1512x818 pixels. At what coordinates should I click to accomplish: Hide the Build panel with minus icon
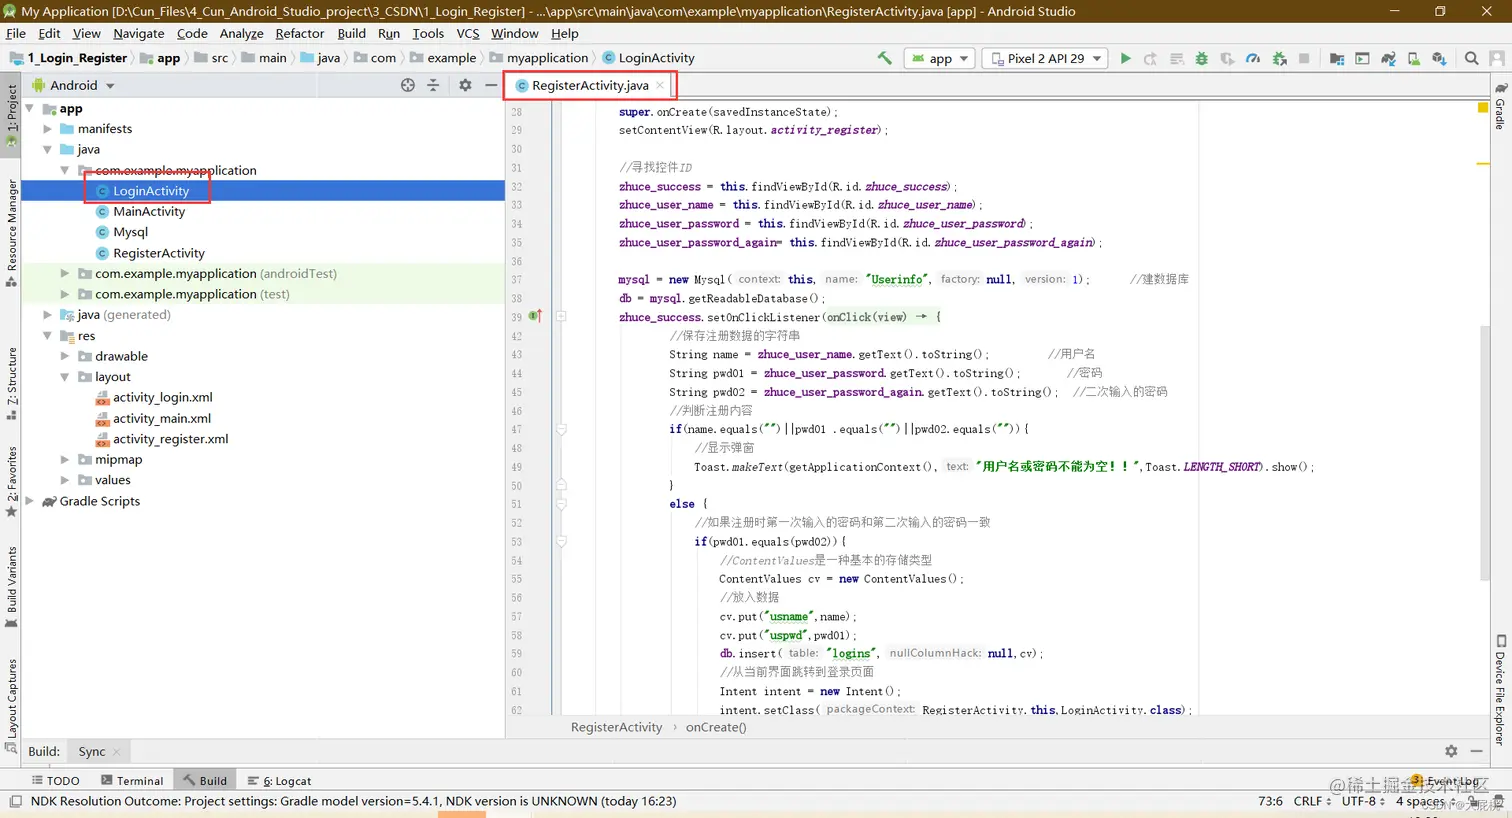pos(1476,751)
